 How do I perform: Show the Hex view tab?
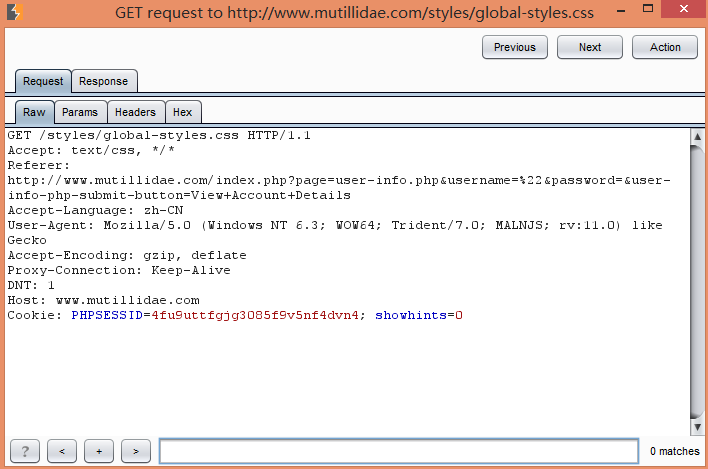click(x=182, y=112)
